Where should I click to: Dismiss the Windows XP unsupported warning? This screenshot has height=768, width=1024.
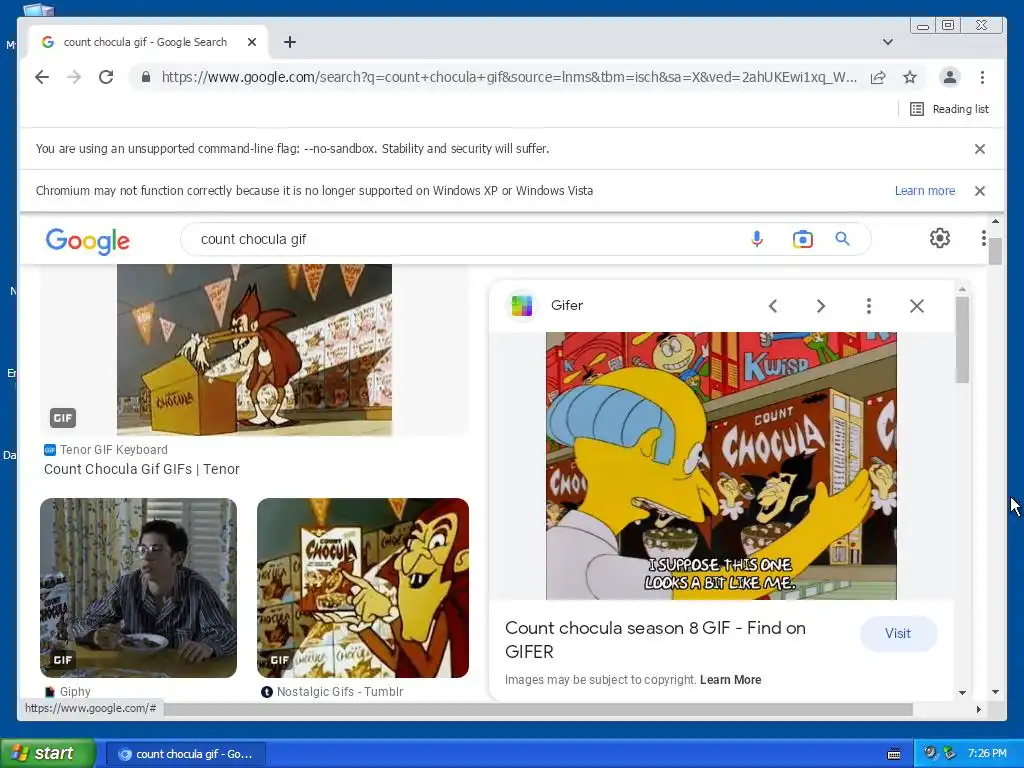pyautogui.click(x=980, y=191)
